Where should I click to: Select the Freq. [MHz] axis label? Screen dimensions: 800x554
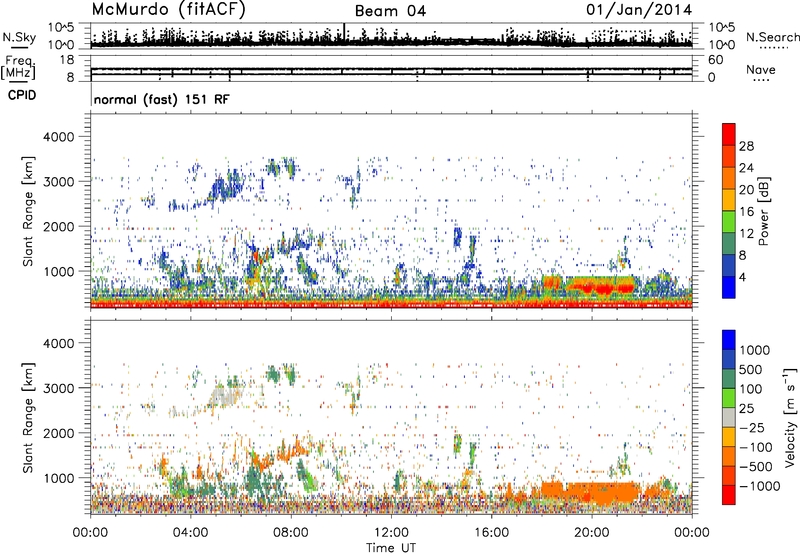click(18, 67)
